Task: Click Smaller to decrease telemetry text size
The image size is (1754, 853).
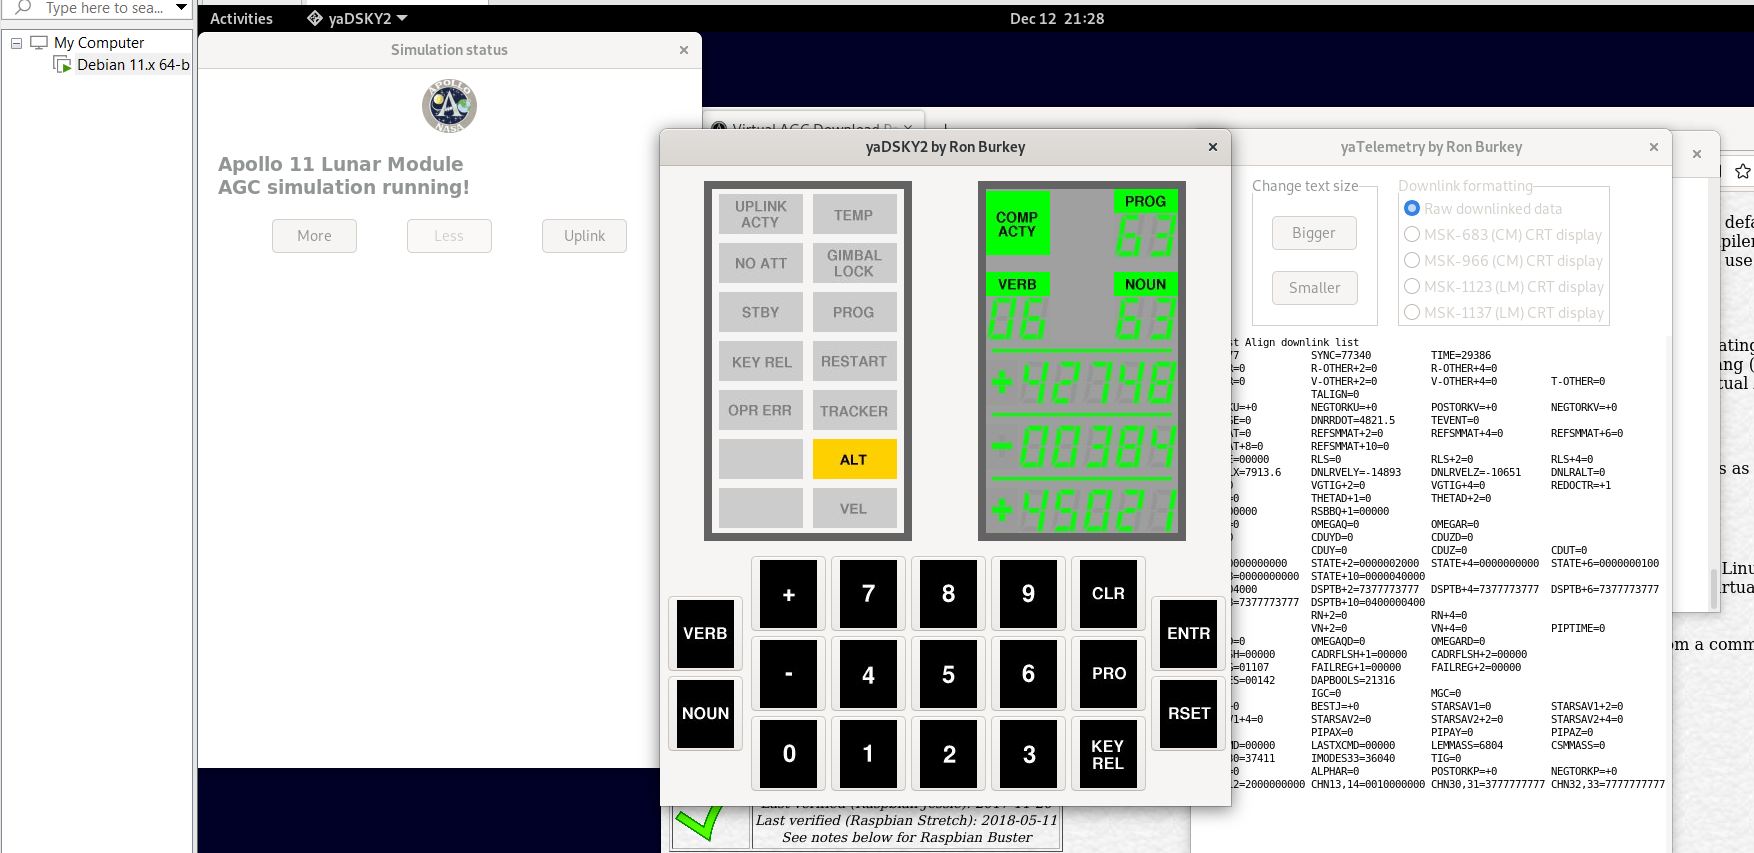Action: pyautogui.click(x=1314, y=288)
